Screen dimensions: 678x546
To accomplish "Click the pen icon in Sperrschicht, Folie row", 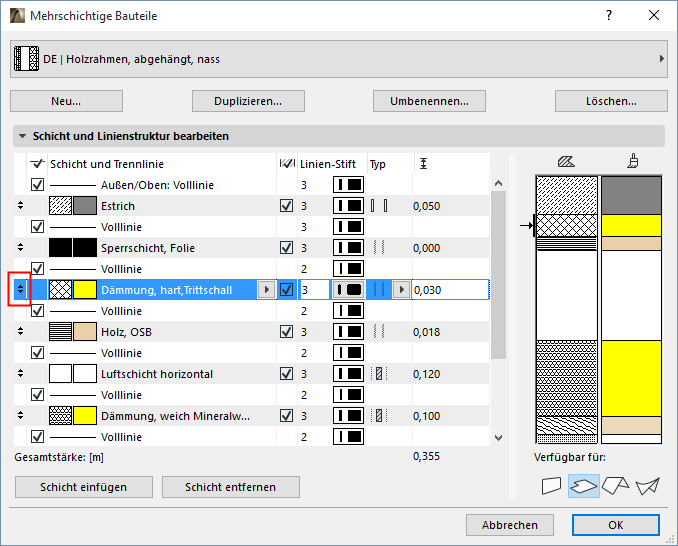I will pos(348,248).
